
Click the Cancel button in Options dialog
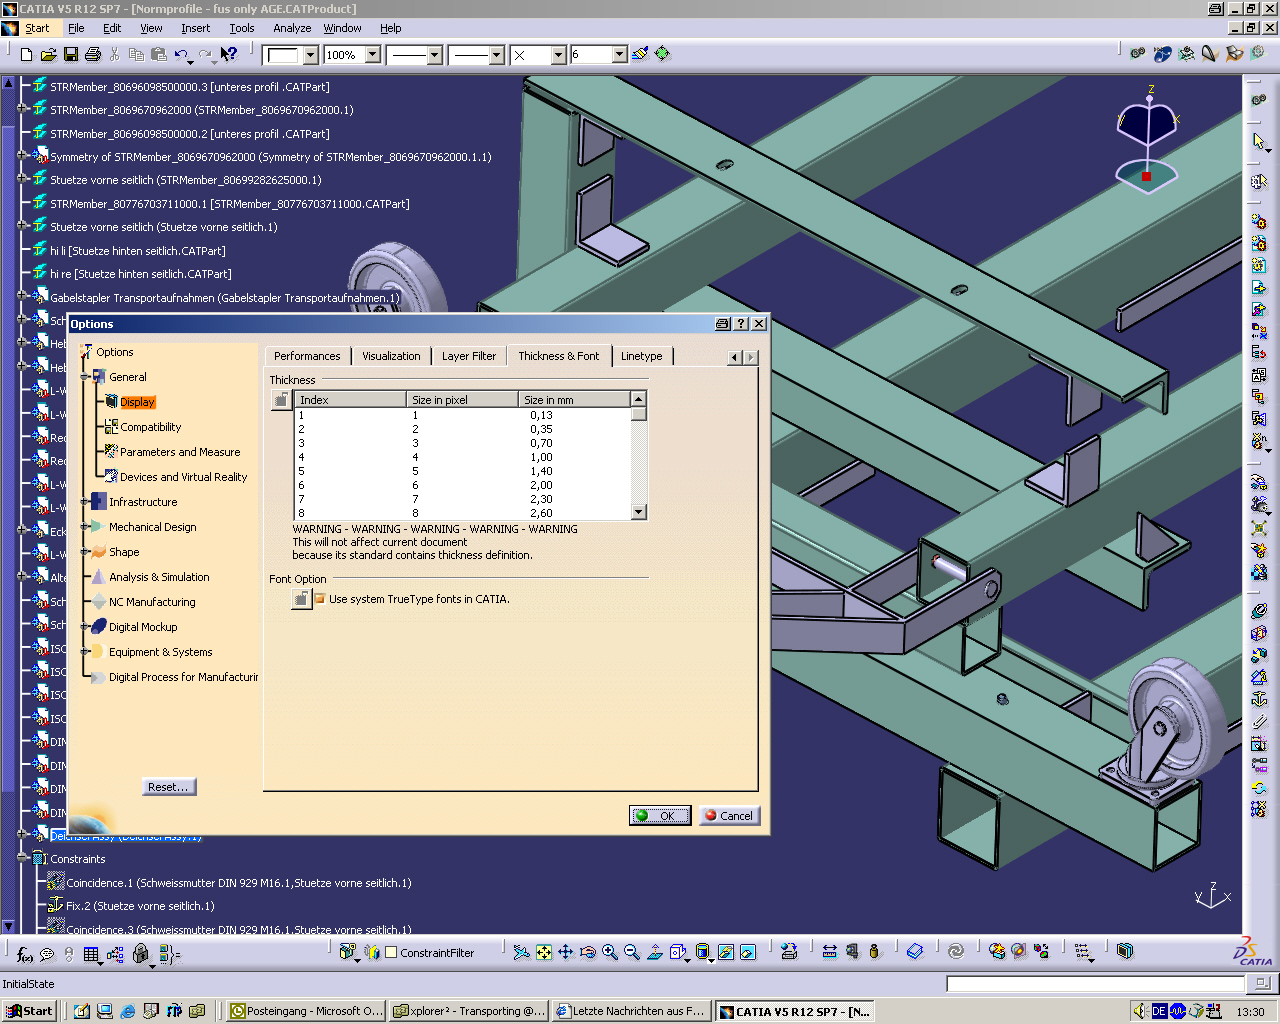tap(729, 815)
